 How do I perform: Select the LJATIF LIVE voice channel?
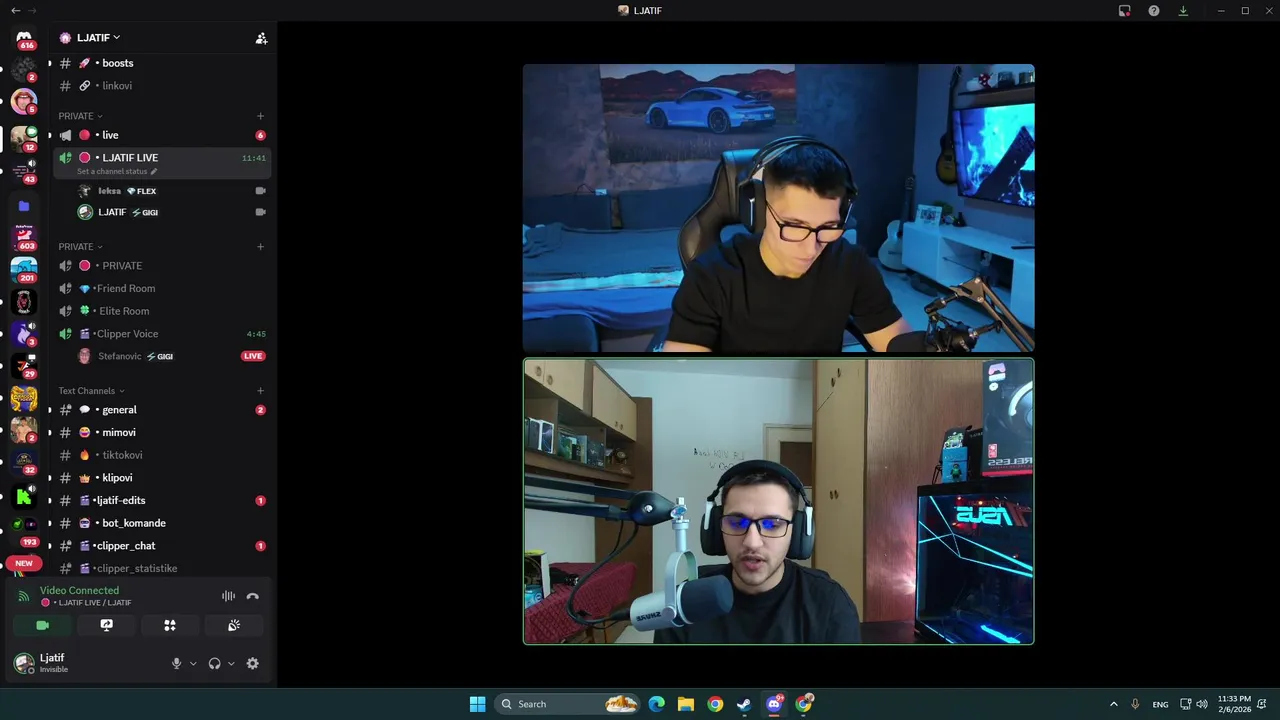coord(161,162)
